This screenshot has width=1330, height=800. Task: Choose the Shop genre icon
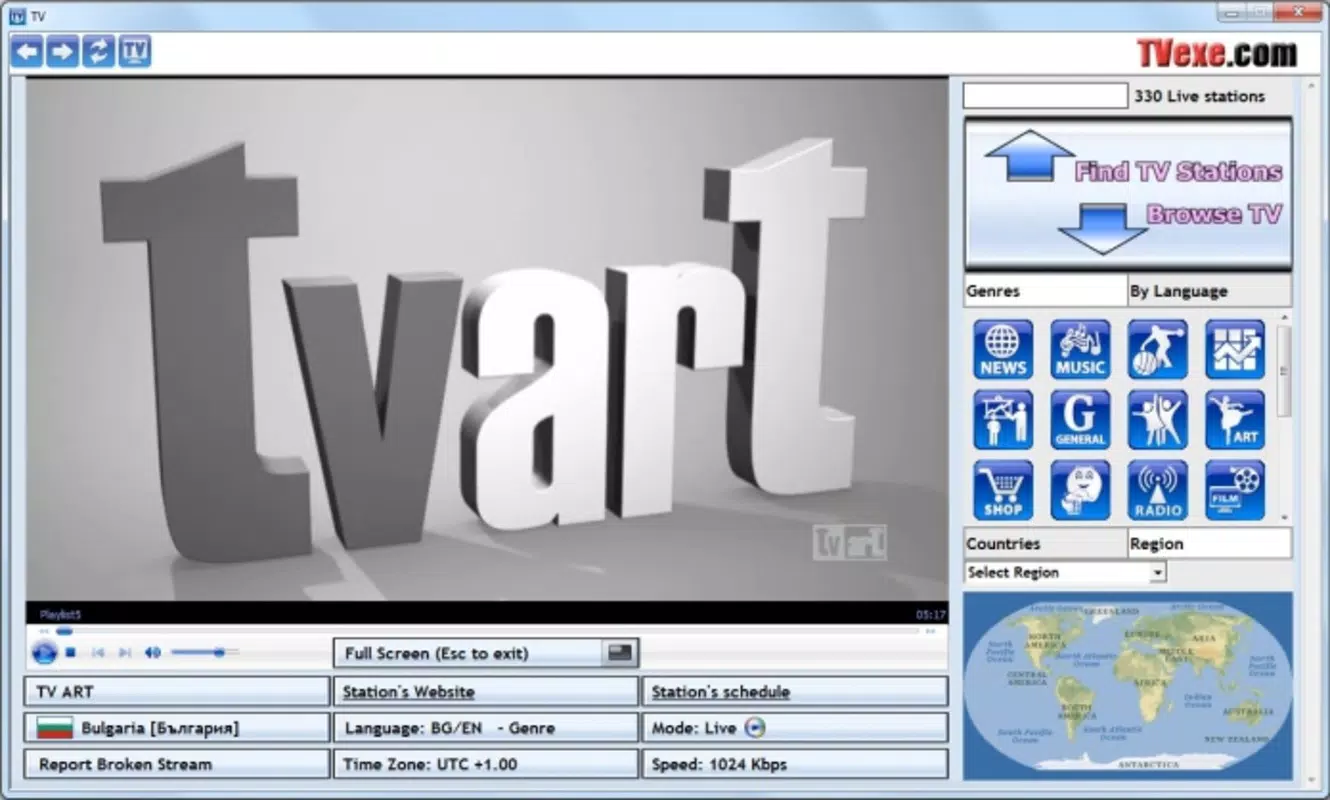coord(1003,490)
